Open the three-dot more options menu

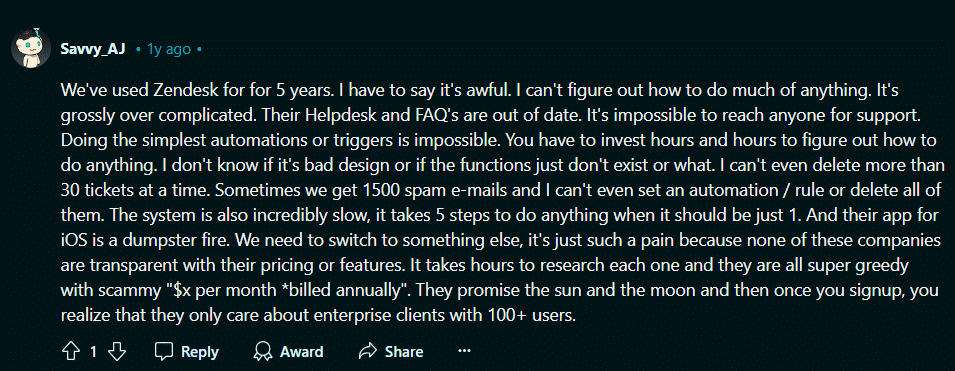[x=464, y=351]
